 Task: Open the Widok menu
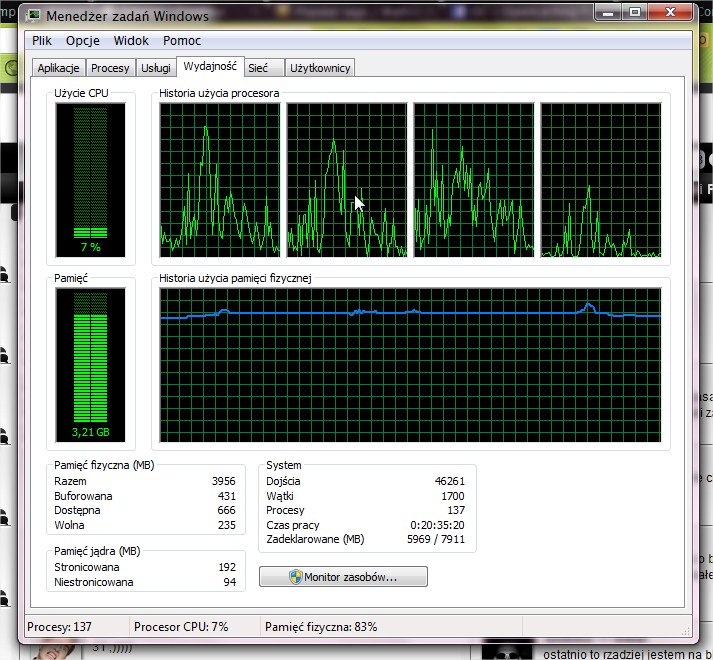(x=131, y=41)
